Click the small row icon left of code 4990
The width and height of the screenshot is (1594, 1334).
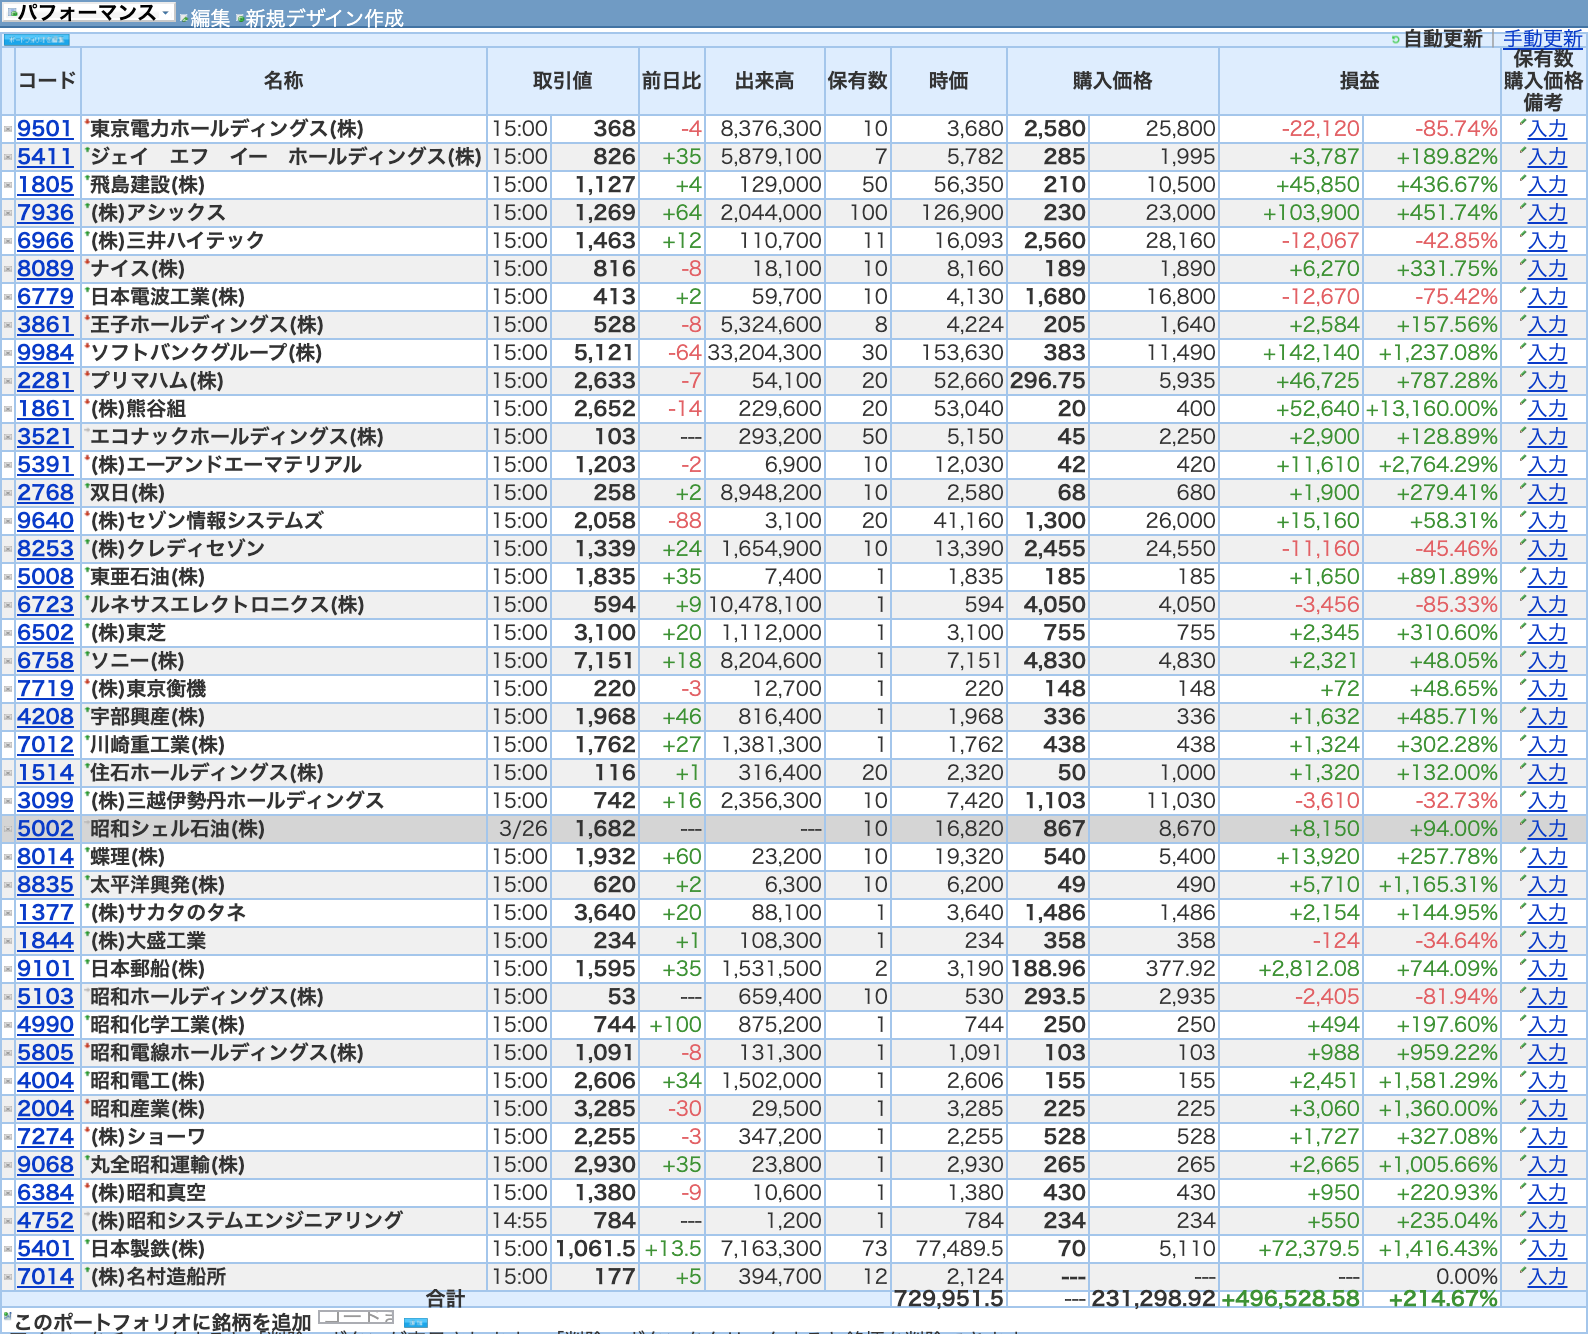click(8, 1025)
